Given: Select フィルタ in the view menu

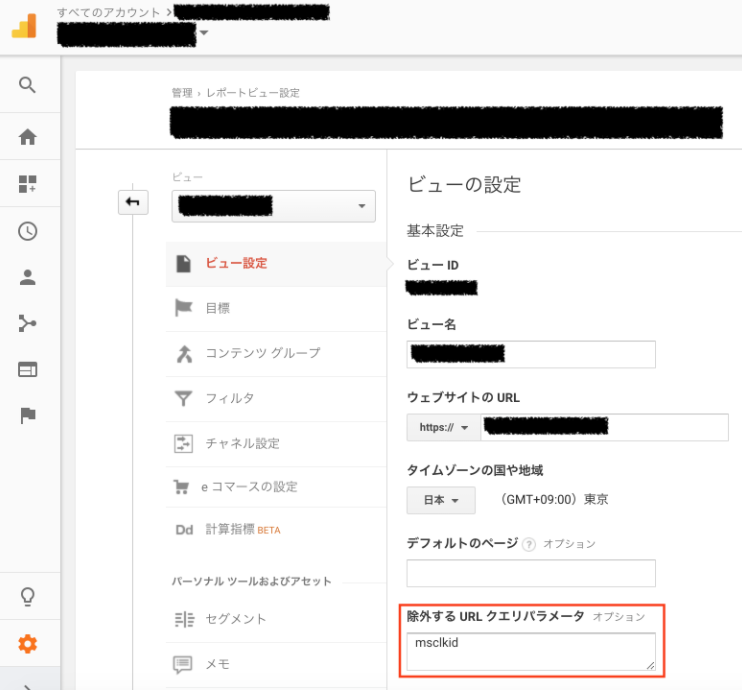Looking at the screenshot, I should (229, 398).
